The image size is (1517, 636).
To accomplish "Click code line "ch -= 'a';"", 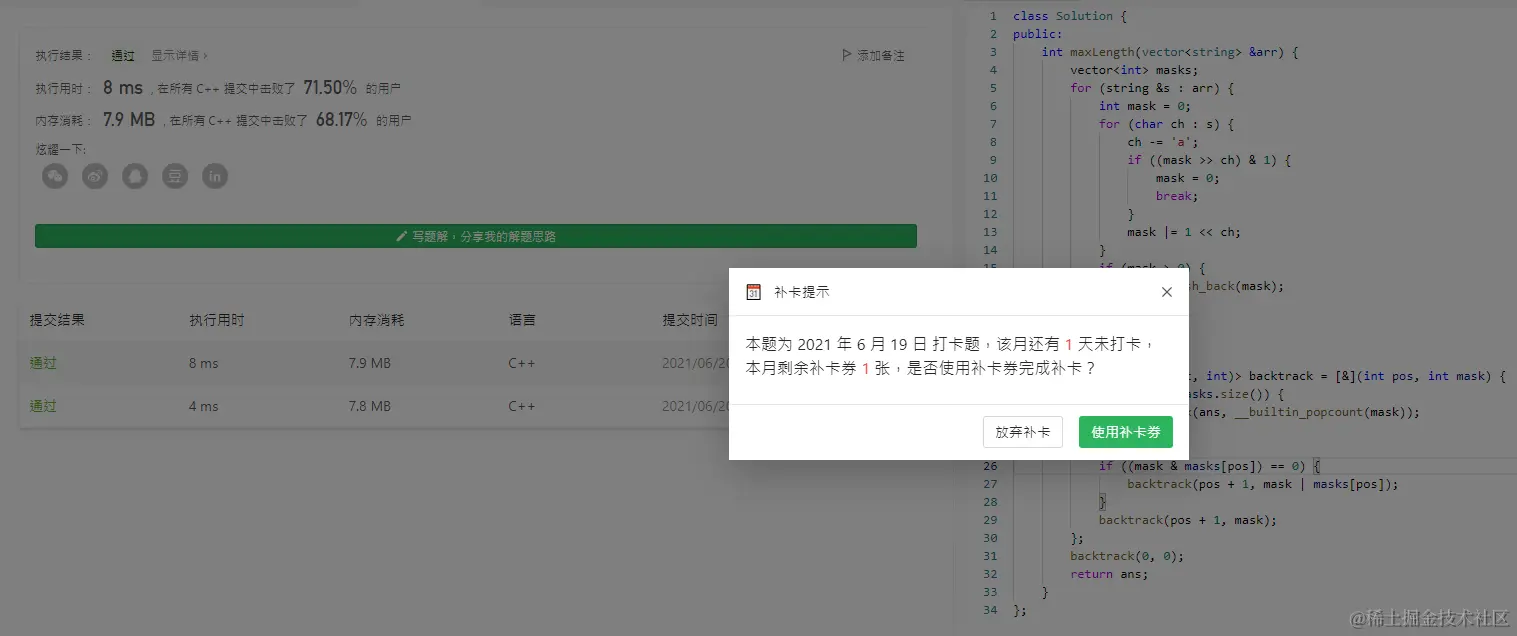I will 1163,142.
